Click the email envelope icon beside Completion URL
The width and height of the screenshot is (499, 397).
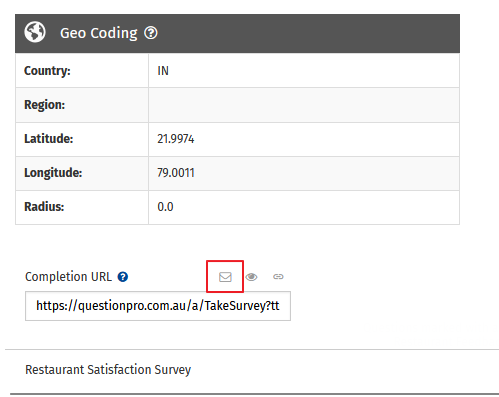coord(225,277)
